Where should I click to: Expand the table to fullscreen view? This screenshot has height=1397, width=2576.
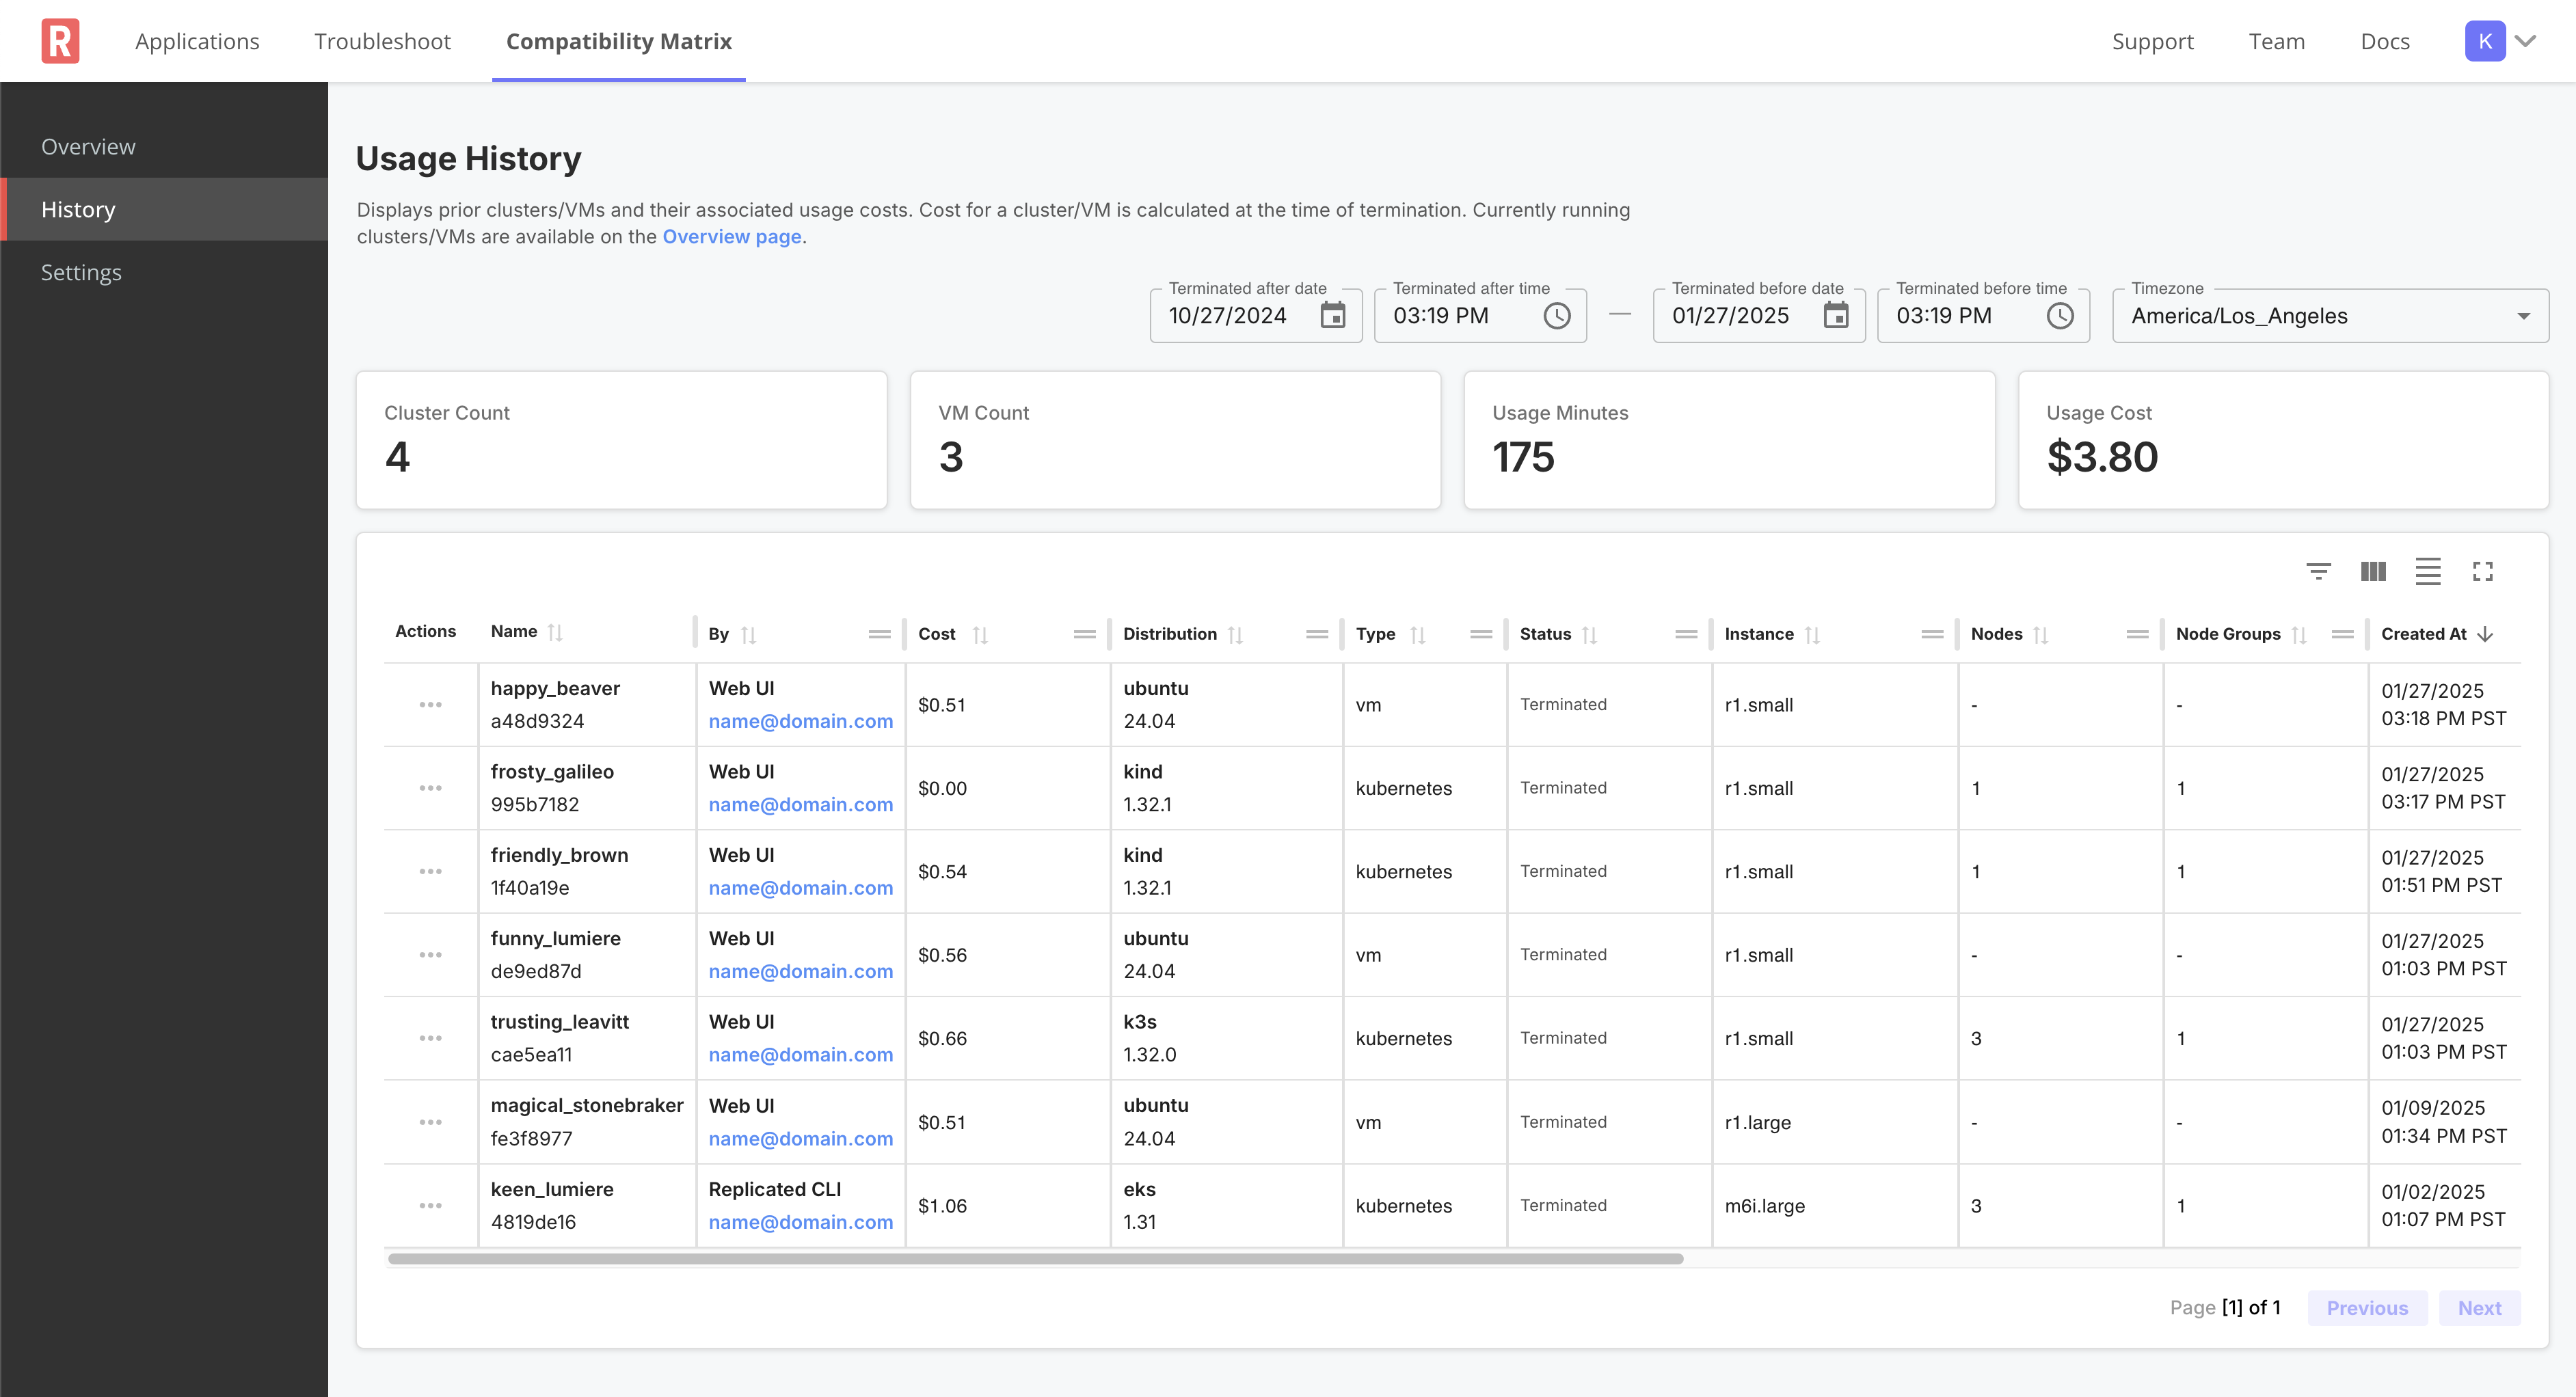2484,571
